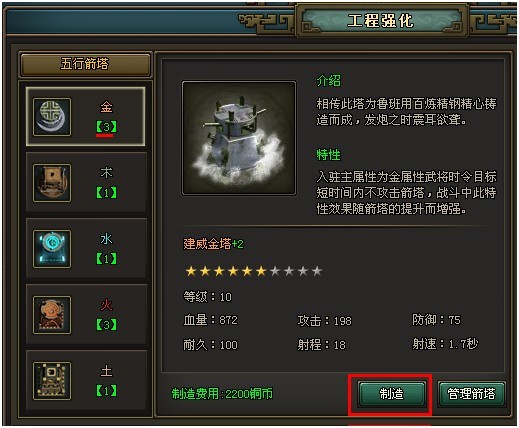Select the 土 earth tower icon

[52, 381]
